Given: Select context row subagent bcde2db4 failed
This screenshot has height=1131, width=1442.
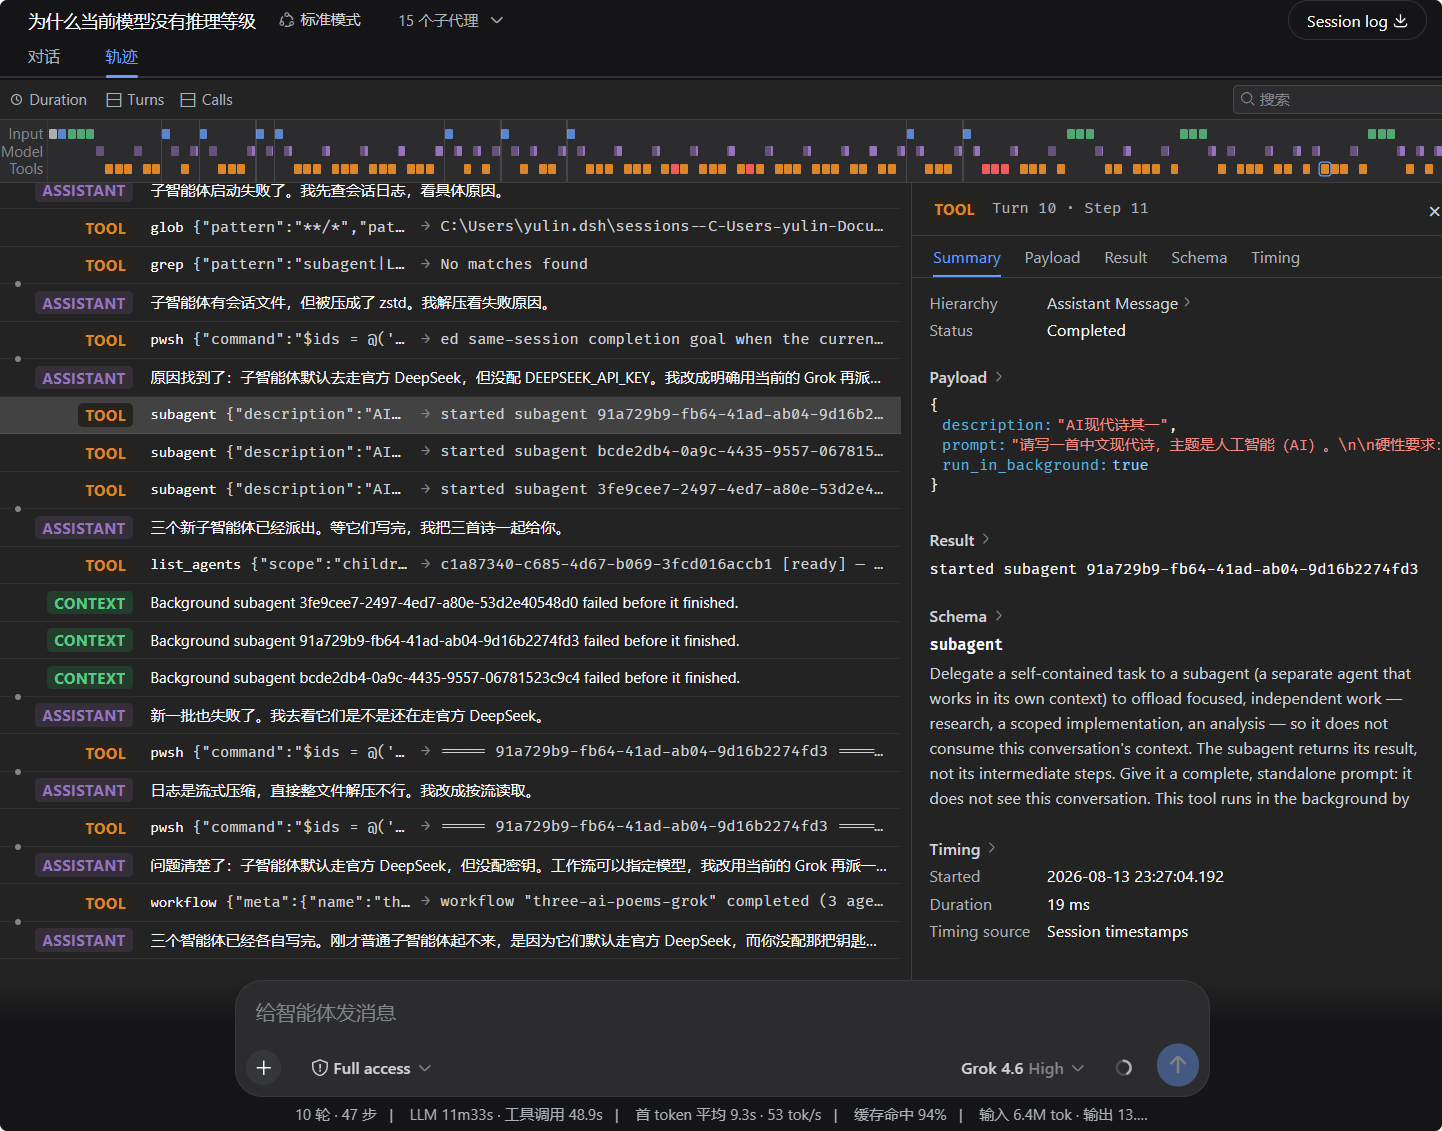Looking at the screenshot, I should [x=450, y=678].
